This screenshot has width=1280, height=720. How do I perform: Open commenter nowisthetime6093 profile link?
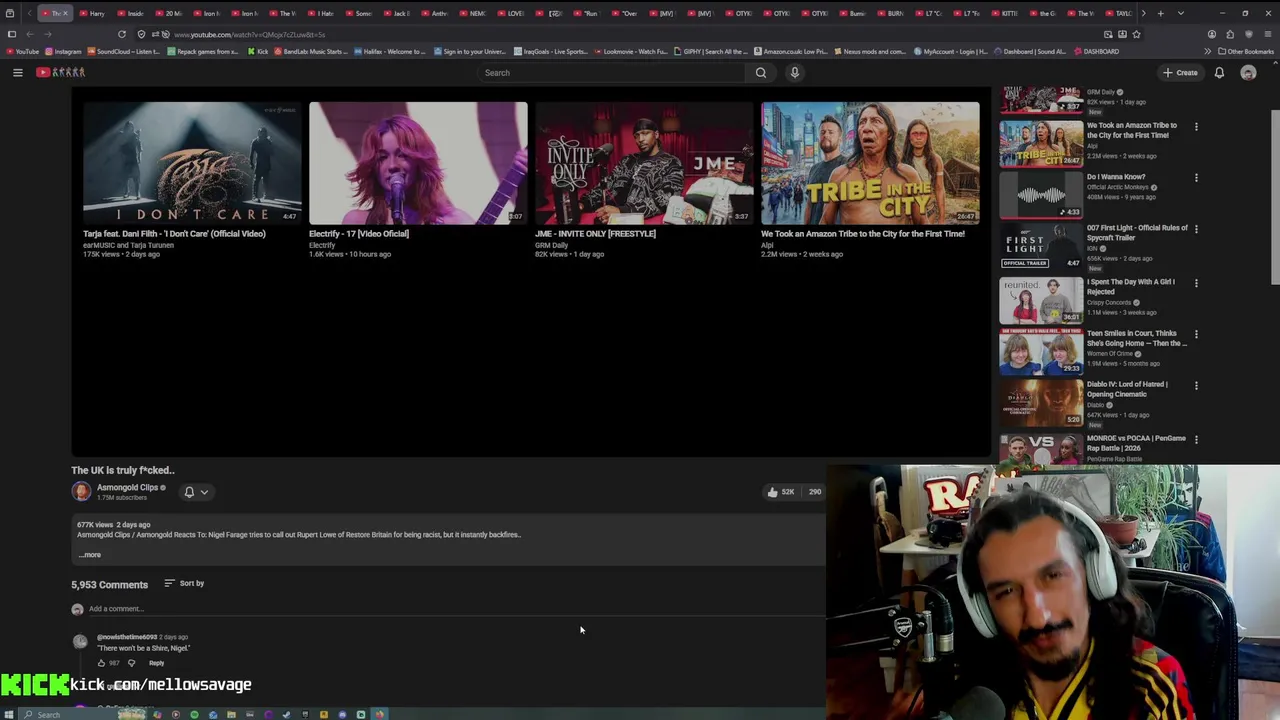127,637
